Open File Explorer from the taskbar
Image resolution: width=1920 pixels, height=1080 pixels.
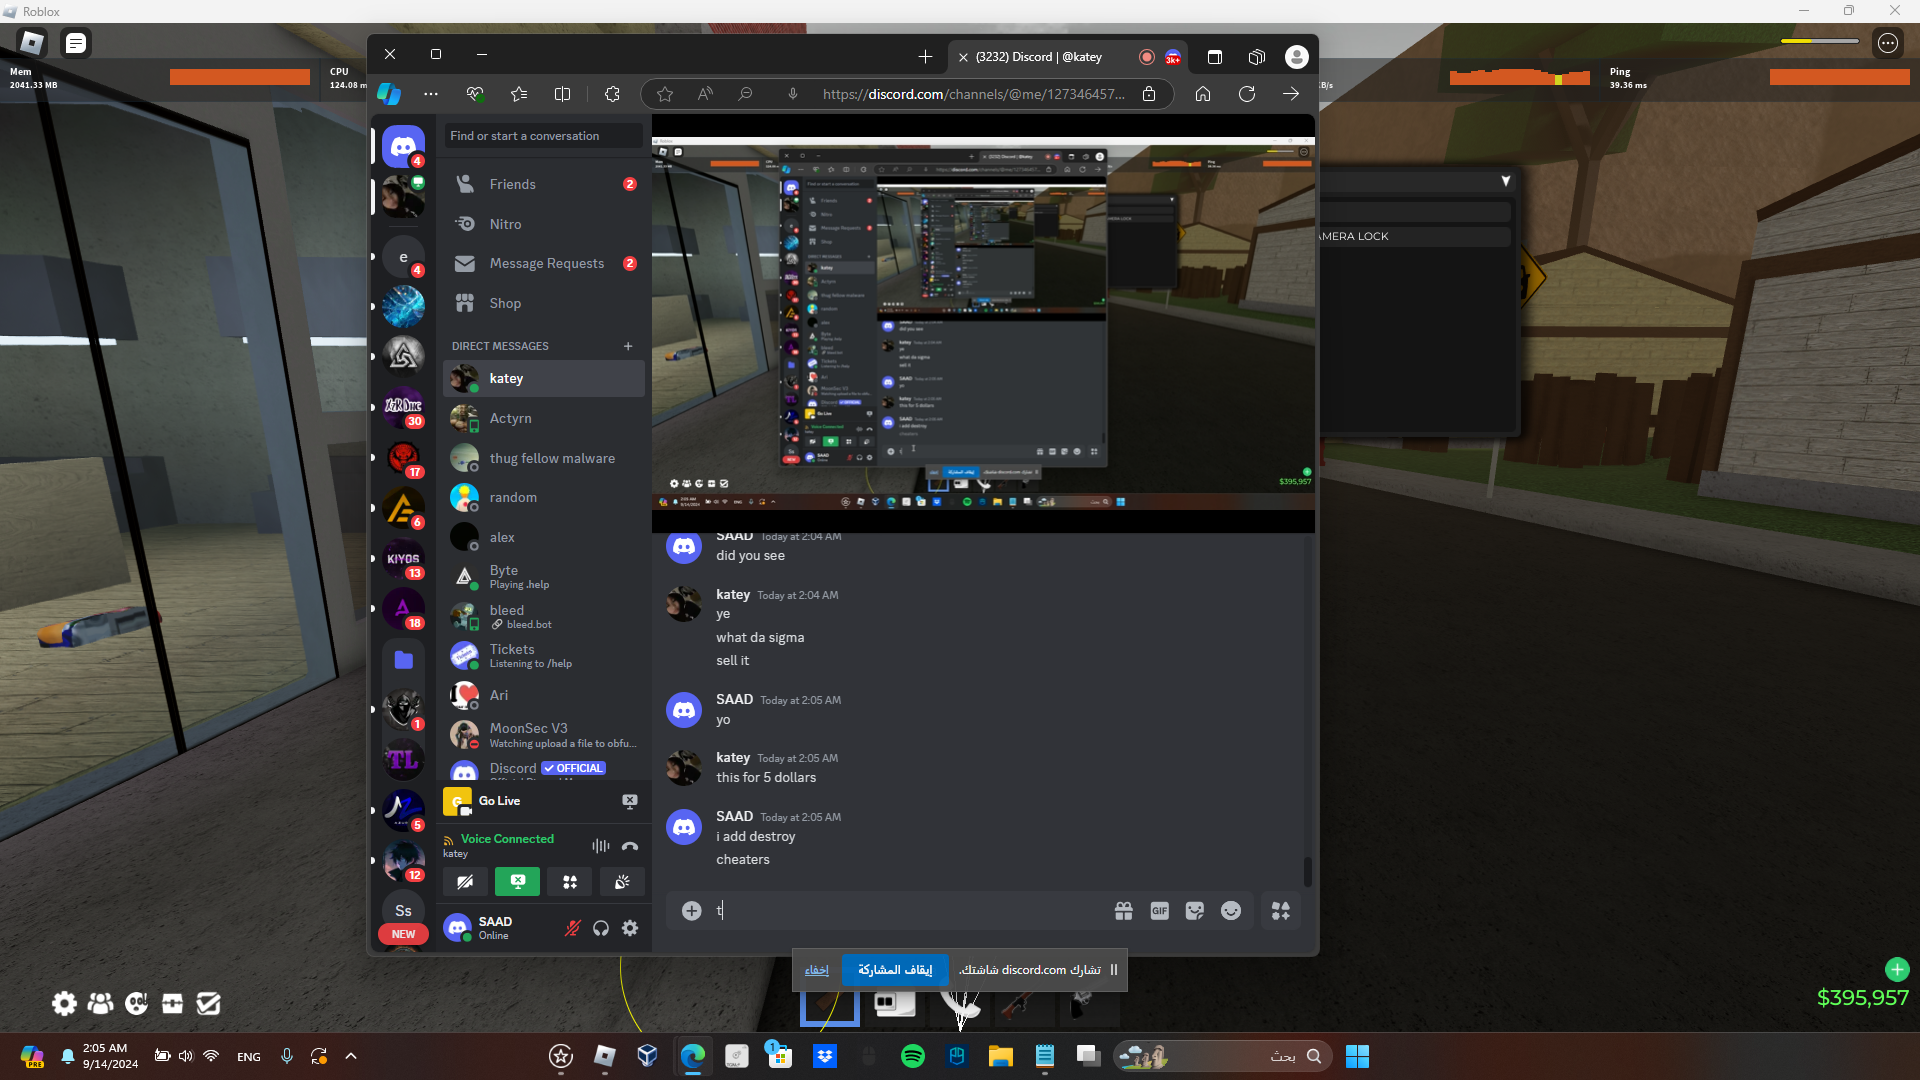click(x=1001, y=1056)
